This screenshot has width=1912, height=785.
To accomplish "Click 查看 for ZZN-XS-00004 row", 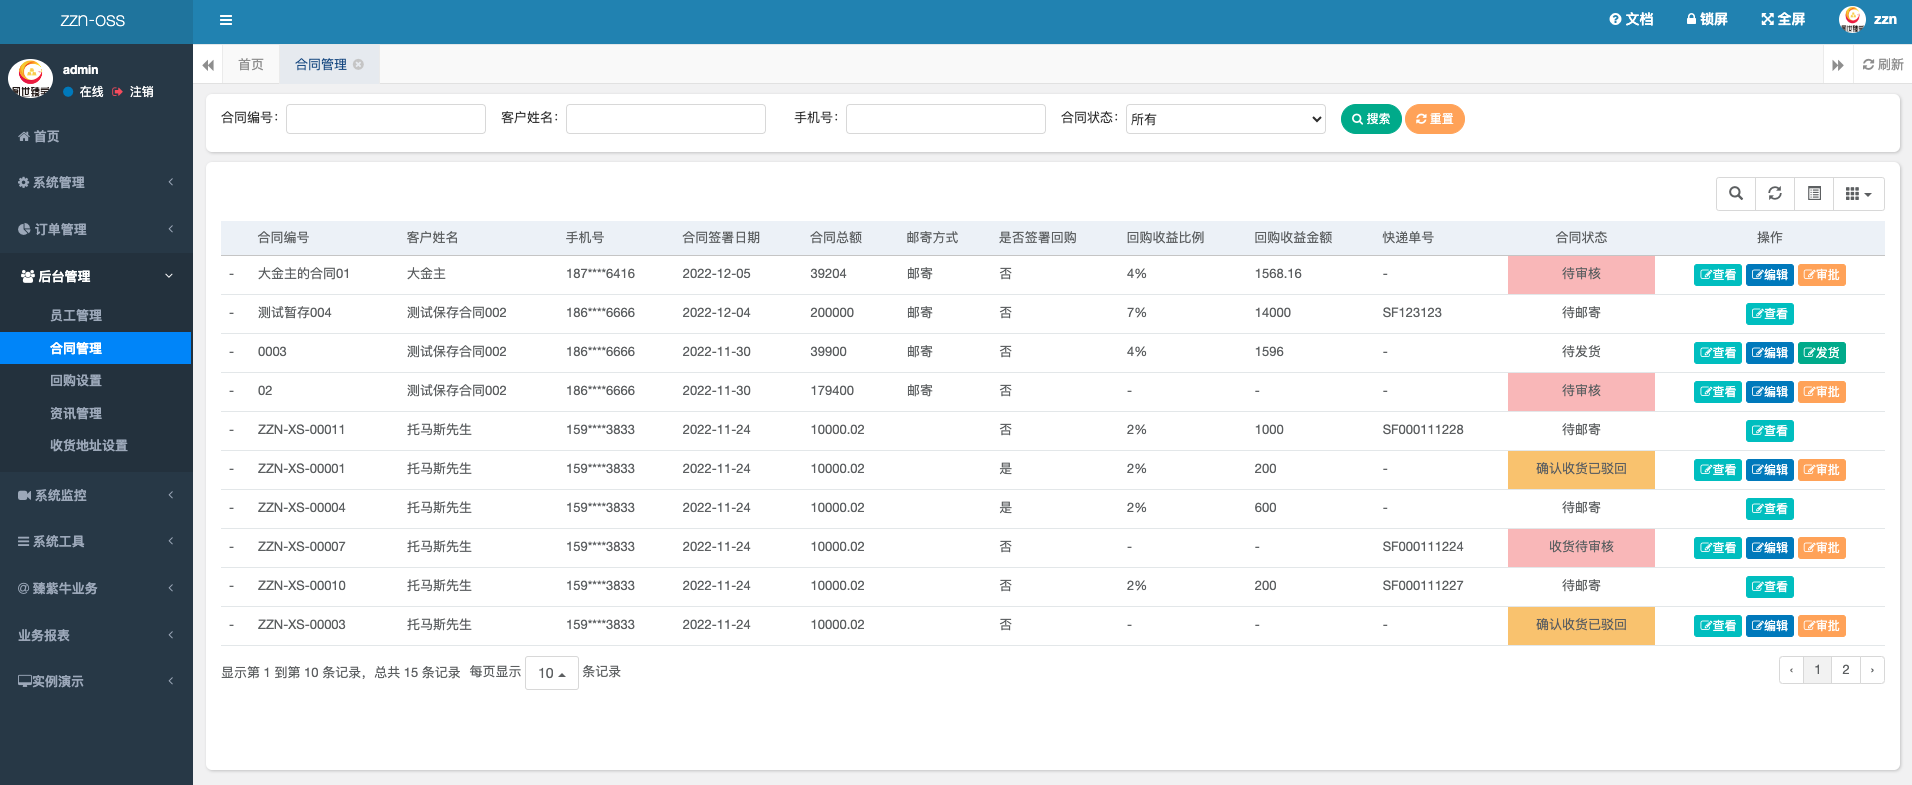I will 1770,509.
